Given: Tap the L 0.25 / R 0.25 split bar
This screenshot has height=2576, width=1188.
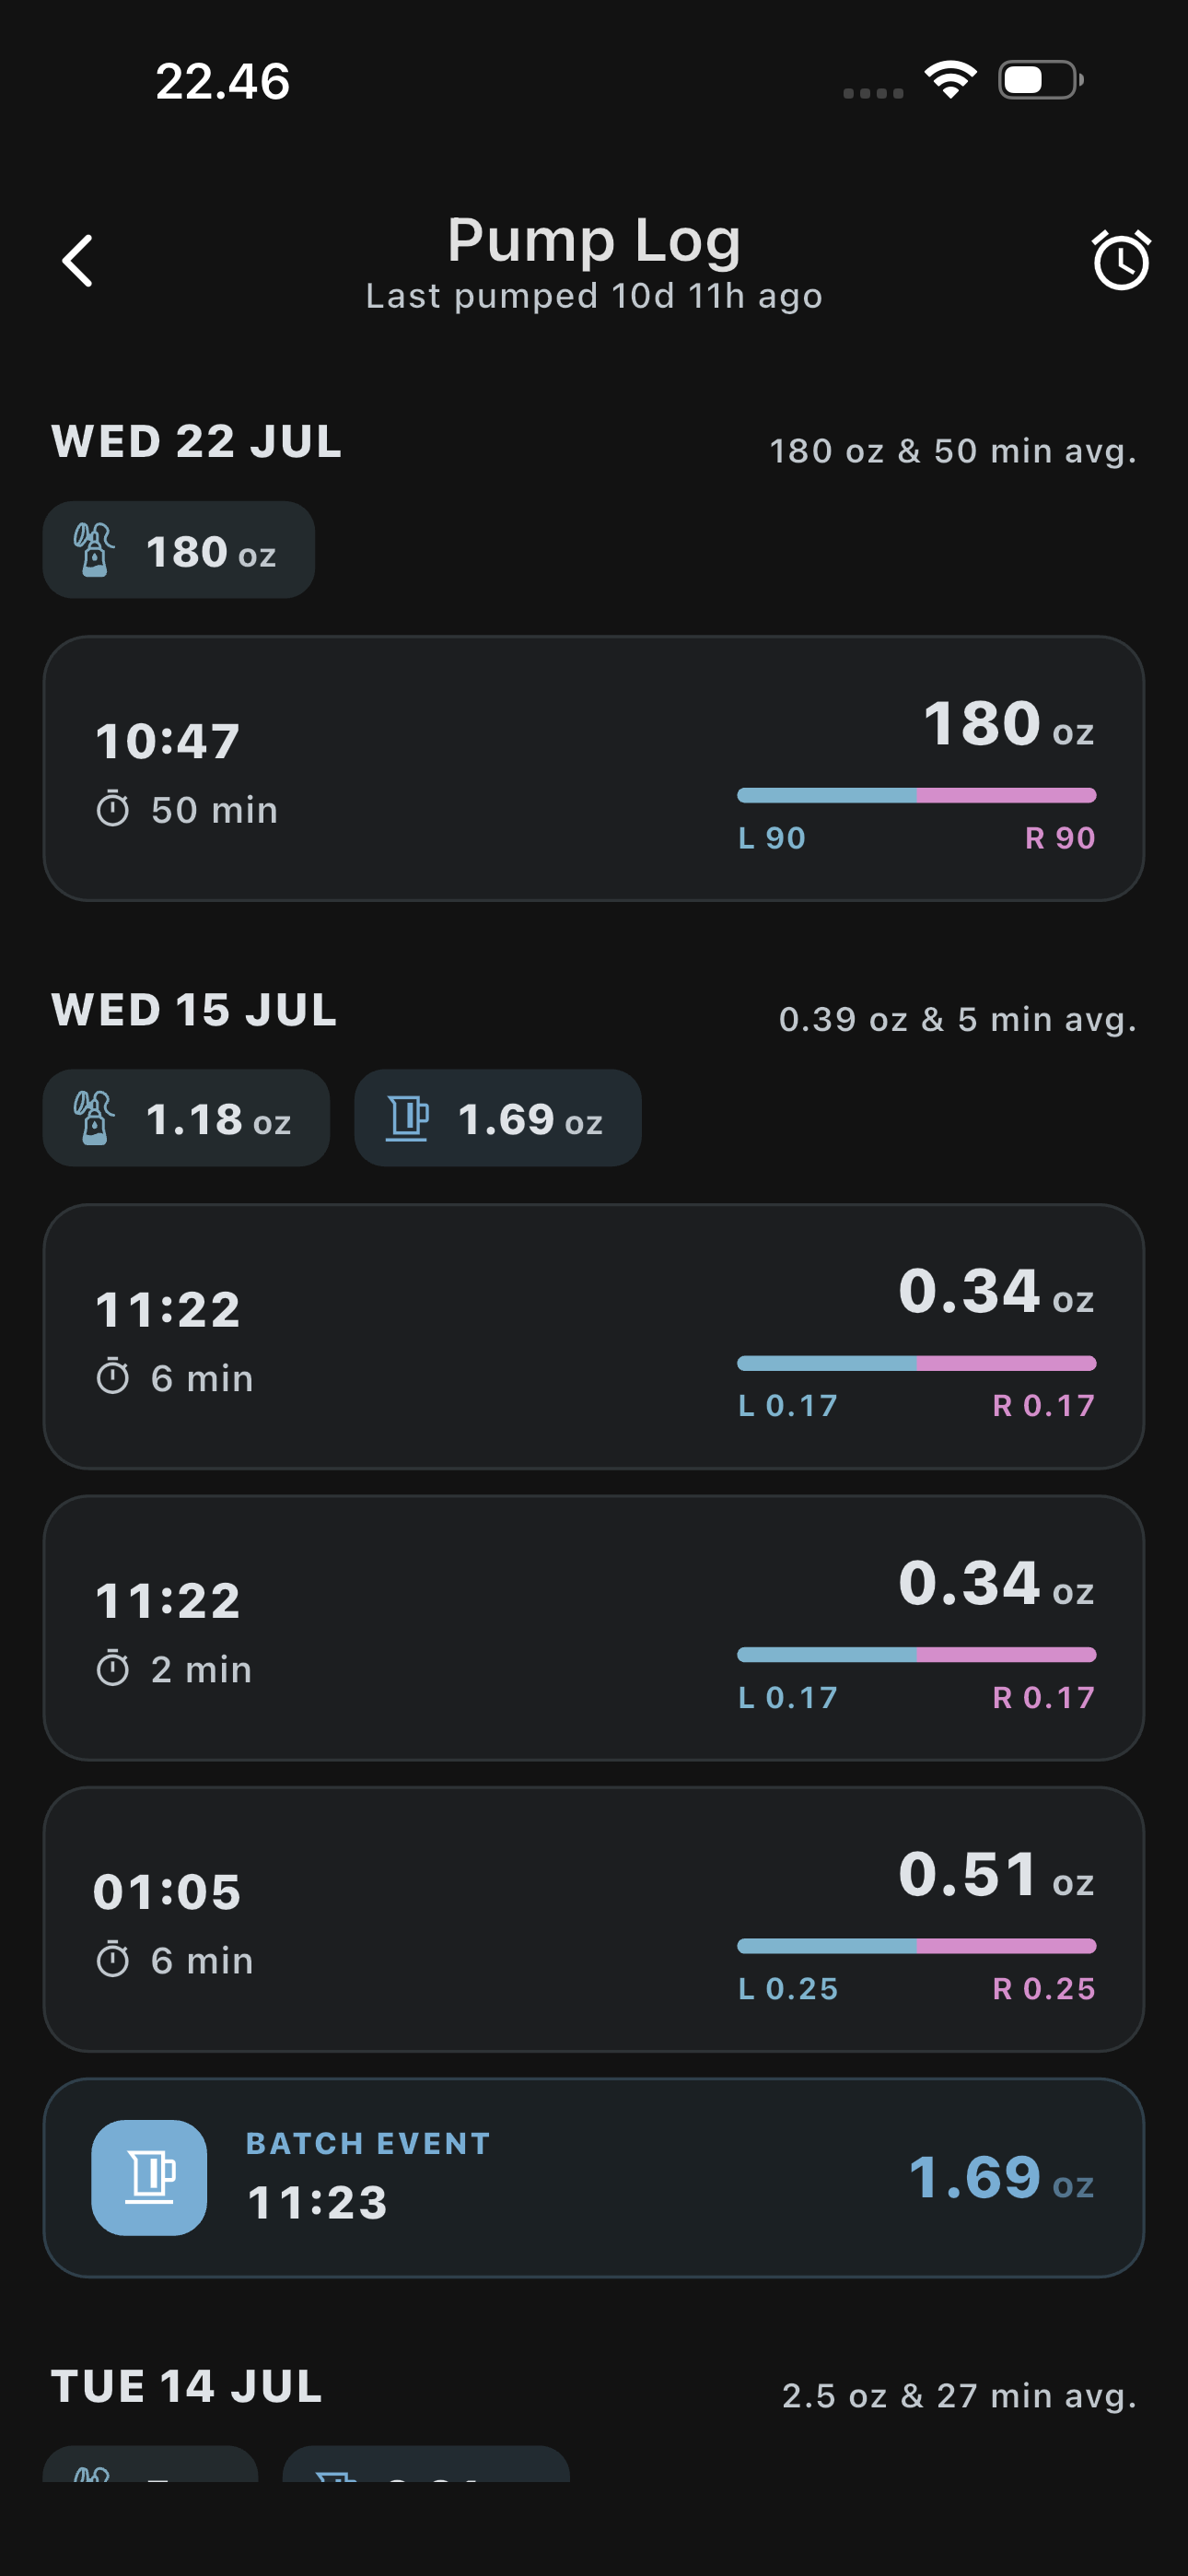Looking at the screenshot, I should click(917, 1946).
